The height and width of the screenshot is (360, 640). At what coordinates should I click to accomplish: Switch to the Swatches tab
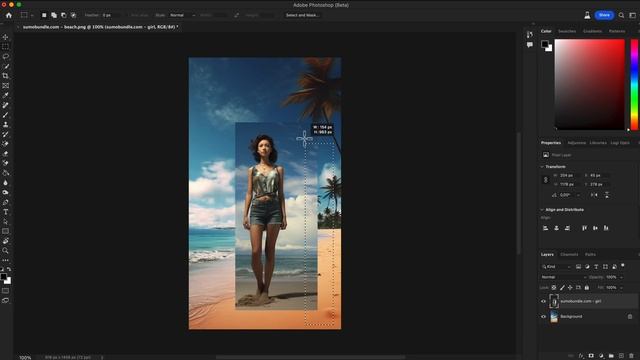[567, 31]
